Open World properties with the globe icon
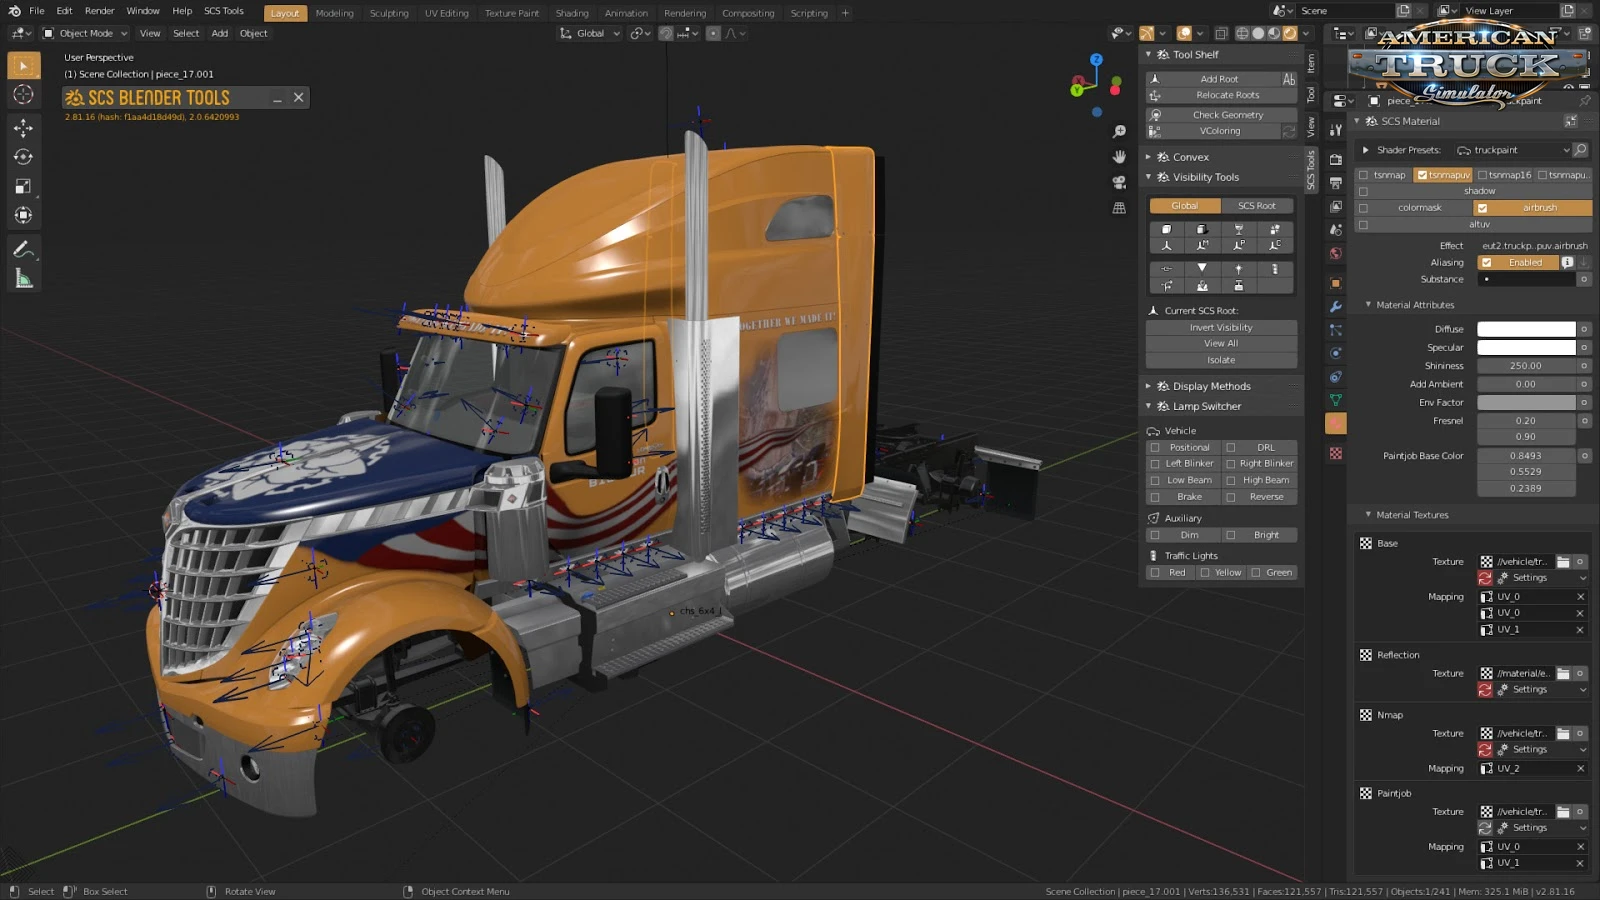 [x=1335, y=253]
